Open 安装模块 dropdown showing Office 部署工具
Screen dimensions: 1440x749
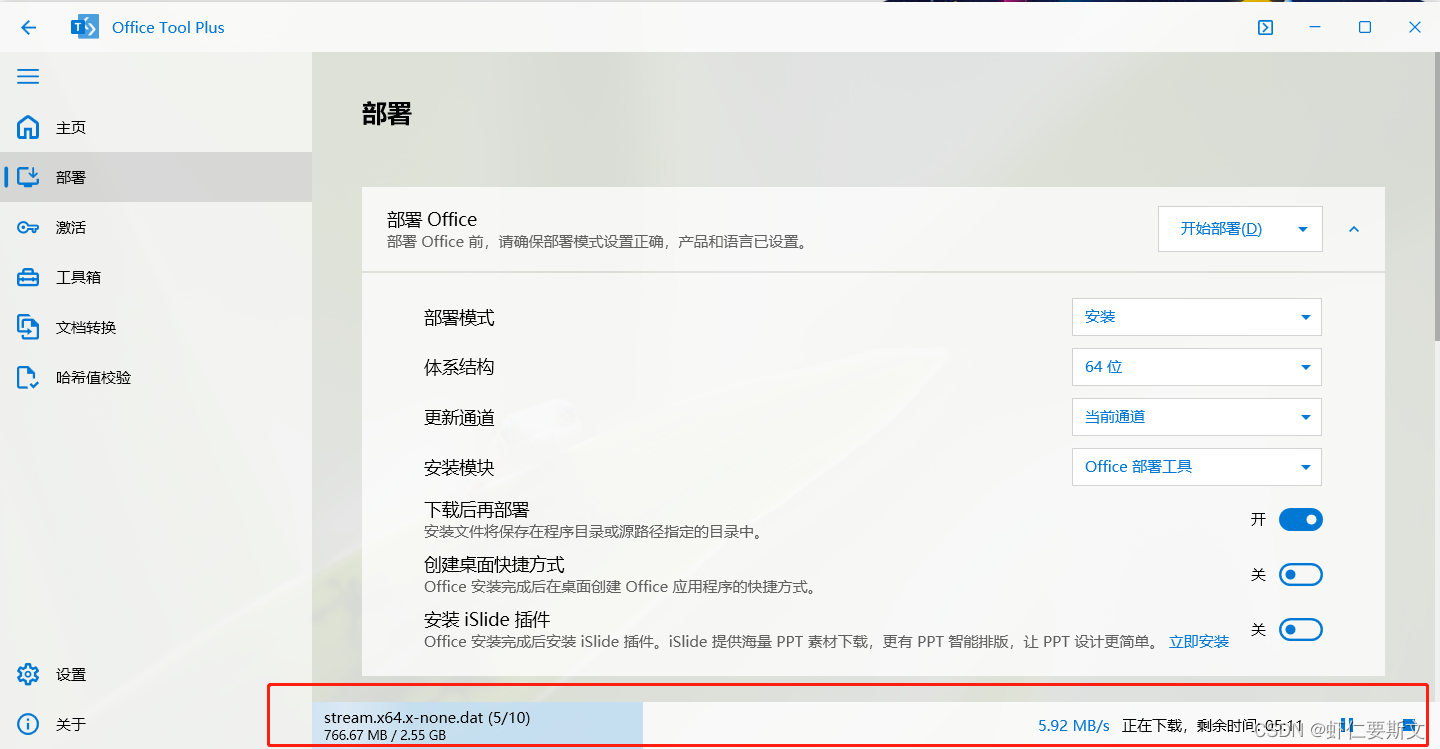pyautogui.click(x=1197, y=467)
